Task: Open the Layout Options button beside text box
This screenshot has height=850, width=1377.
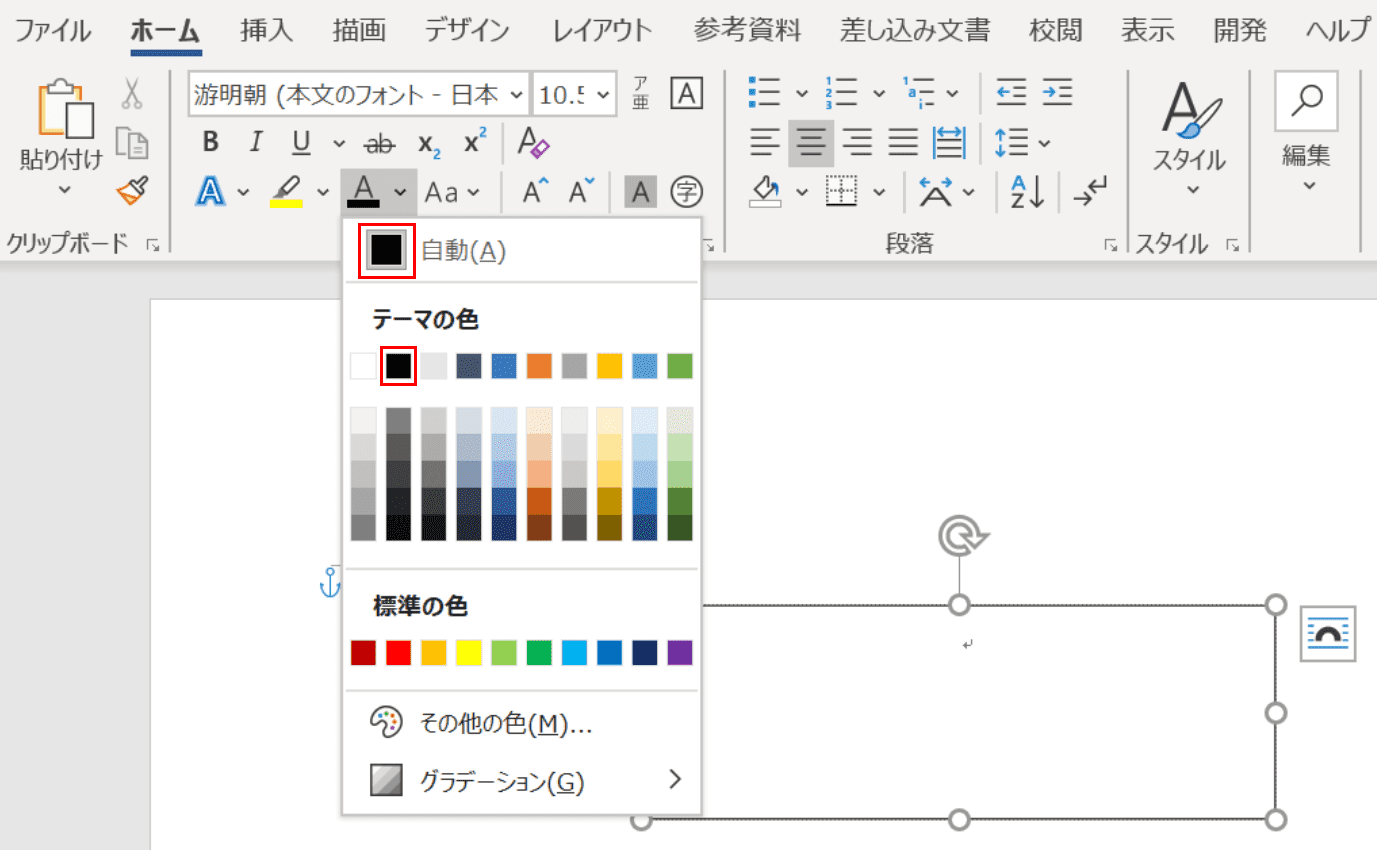Action: click(x=1327, y=633)
